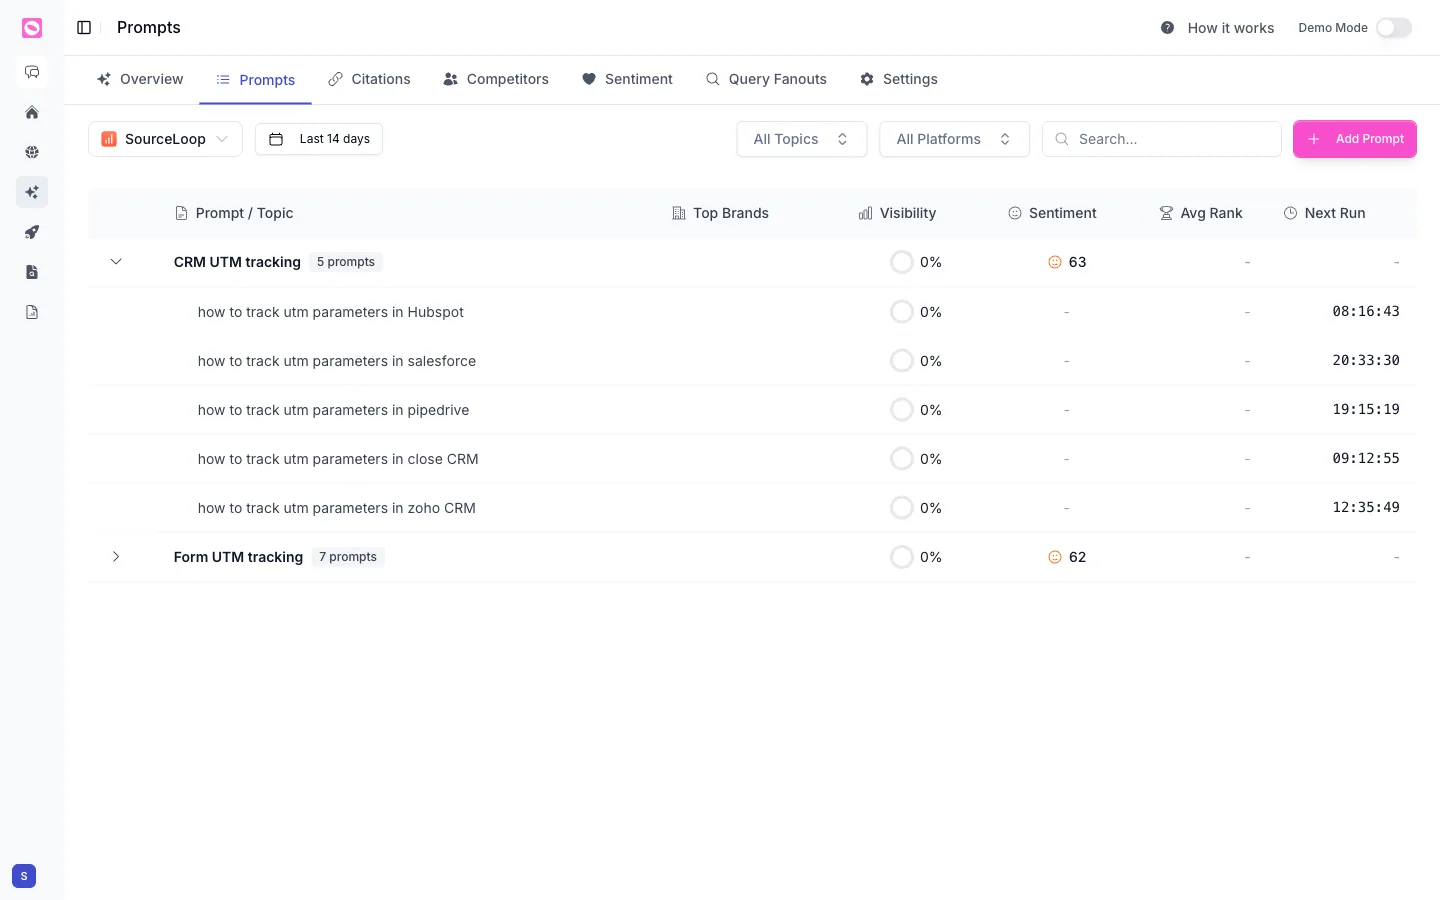The width and height of the screenshot is (1440, 900).
Task: Open the All Platforms filter dropdown
Action: pyautogui.click(x=954, y=139)
